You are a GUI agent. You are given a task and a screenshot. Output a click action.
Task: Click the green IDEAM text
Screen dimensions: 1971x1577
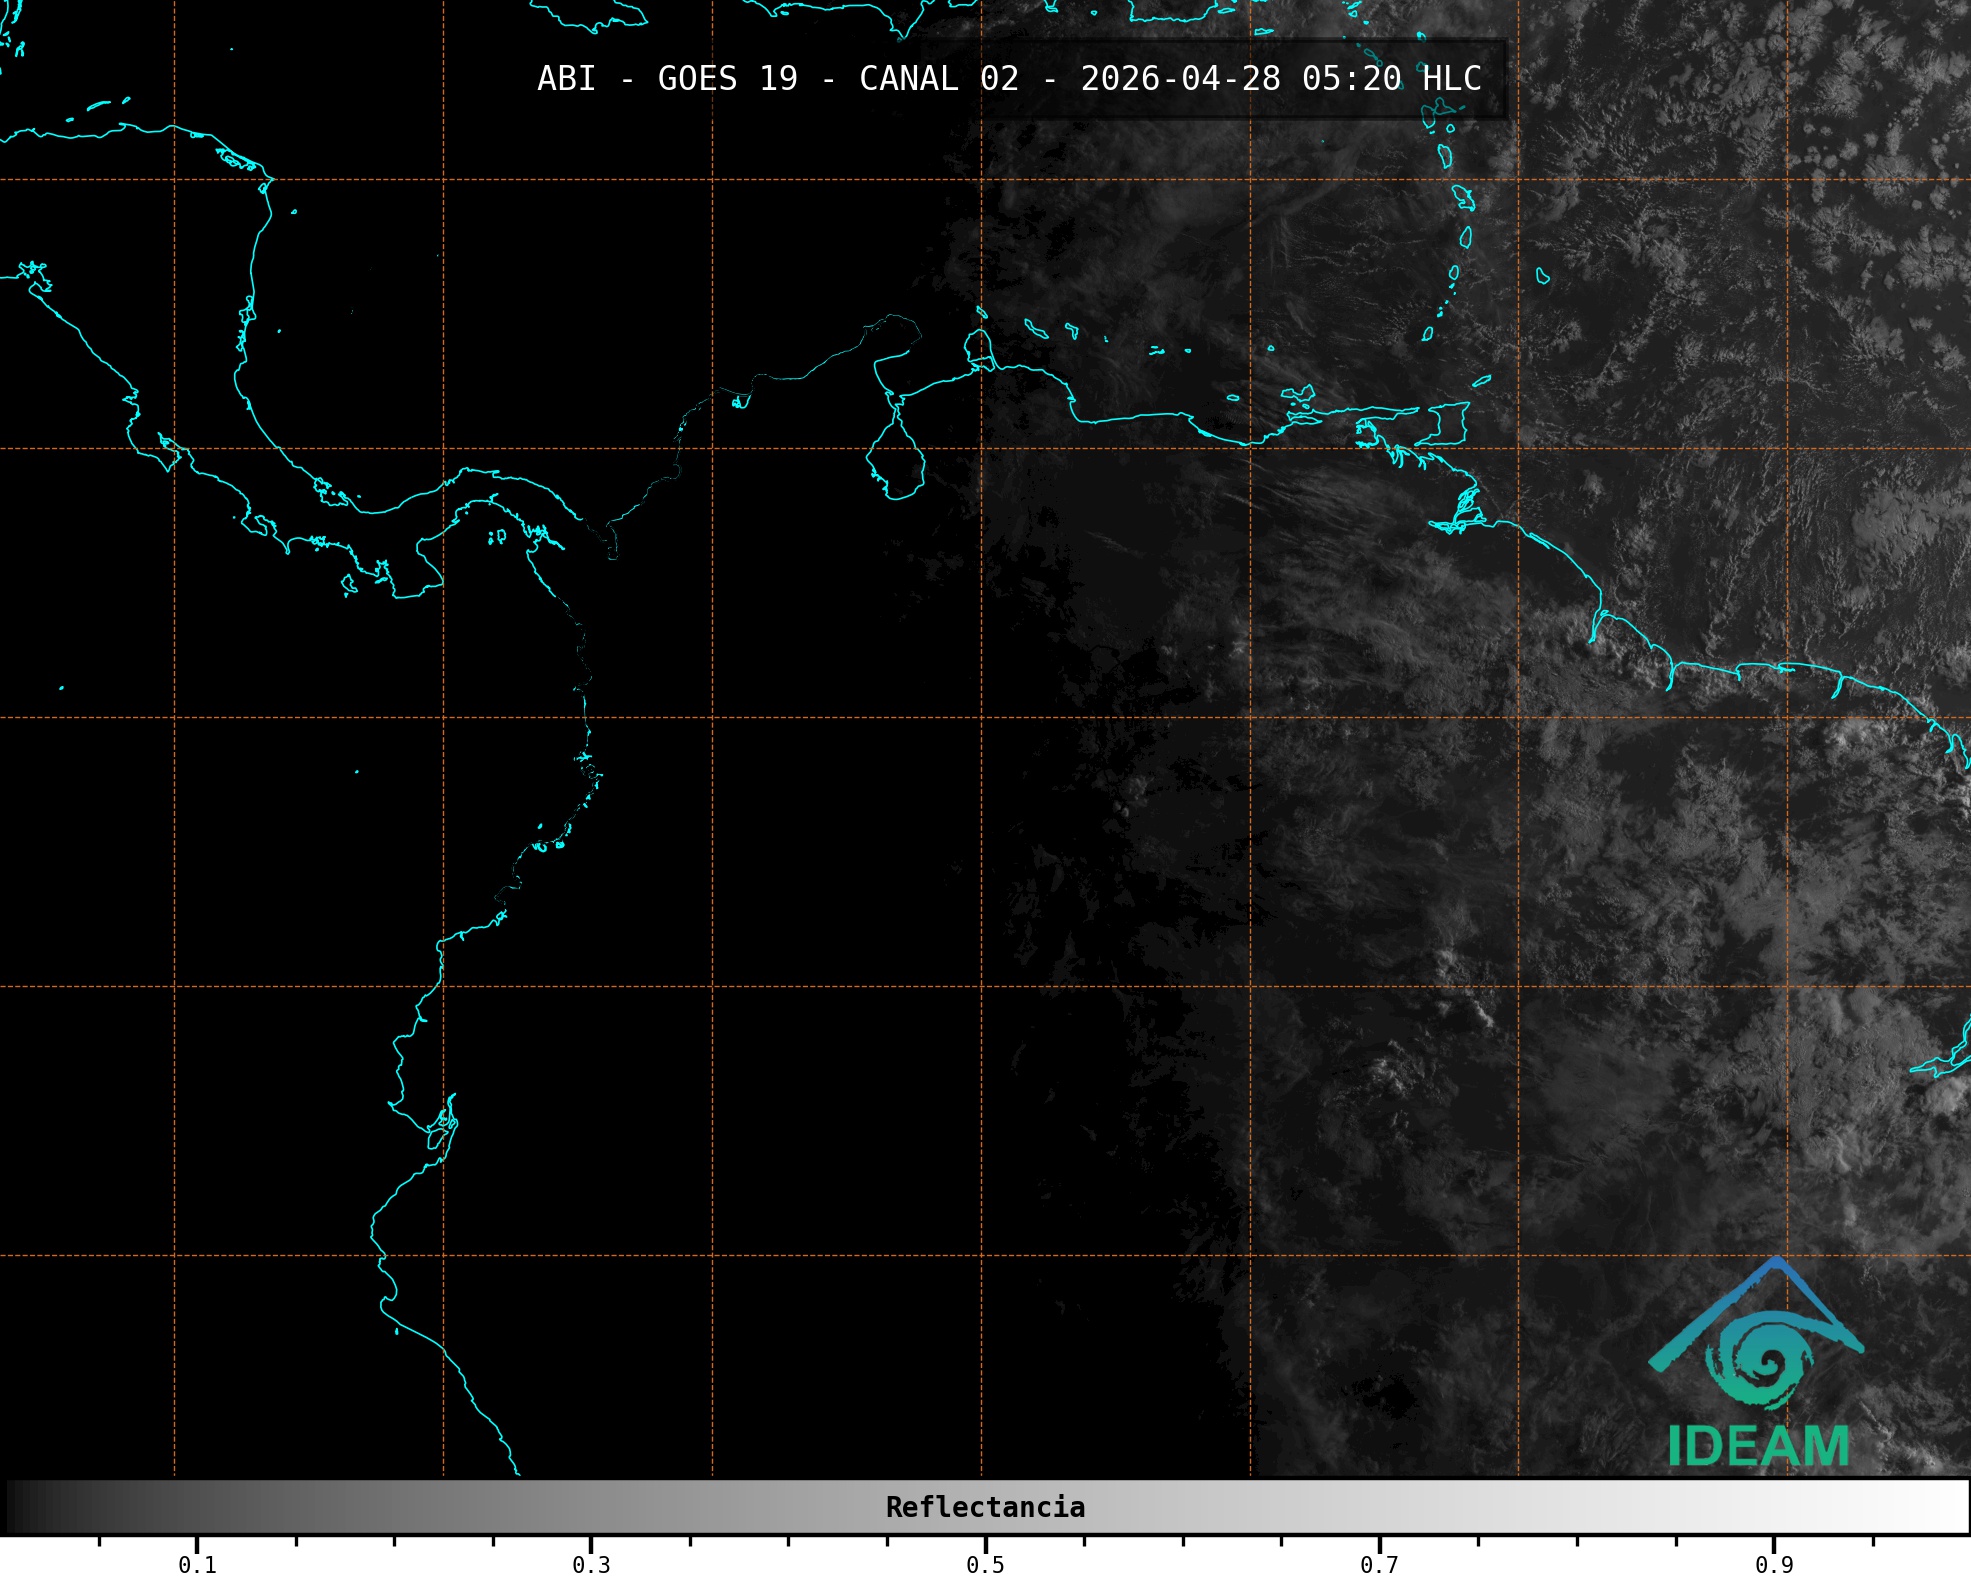coord(1758,1446)
